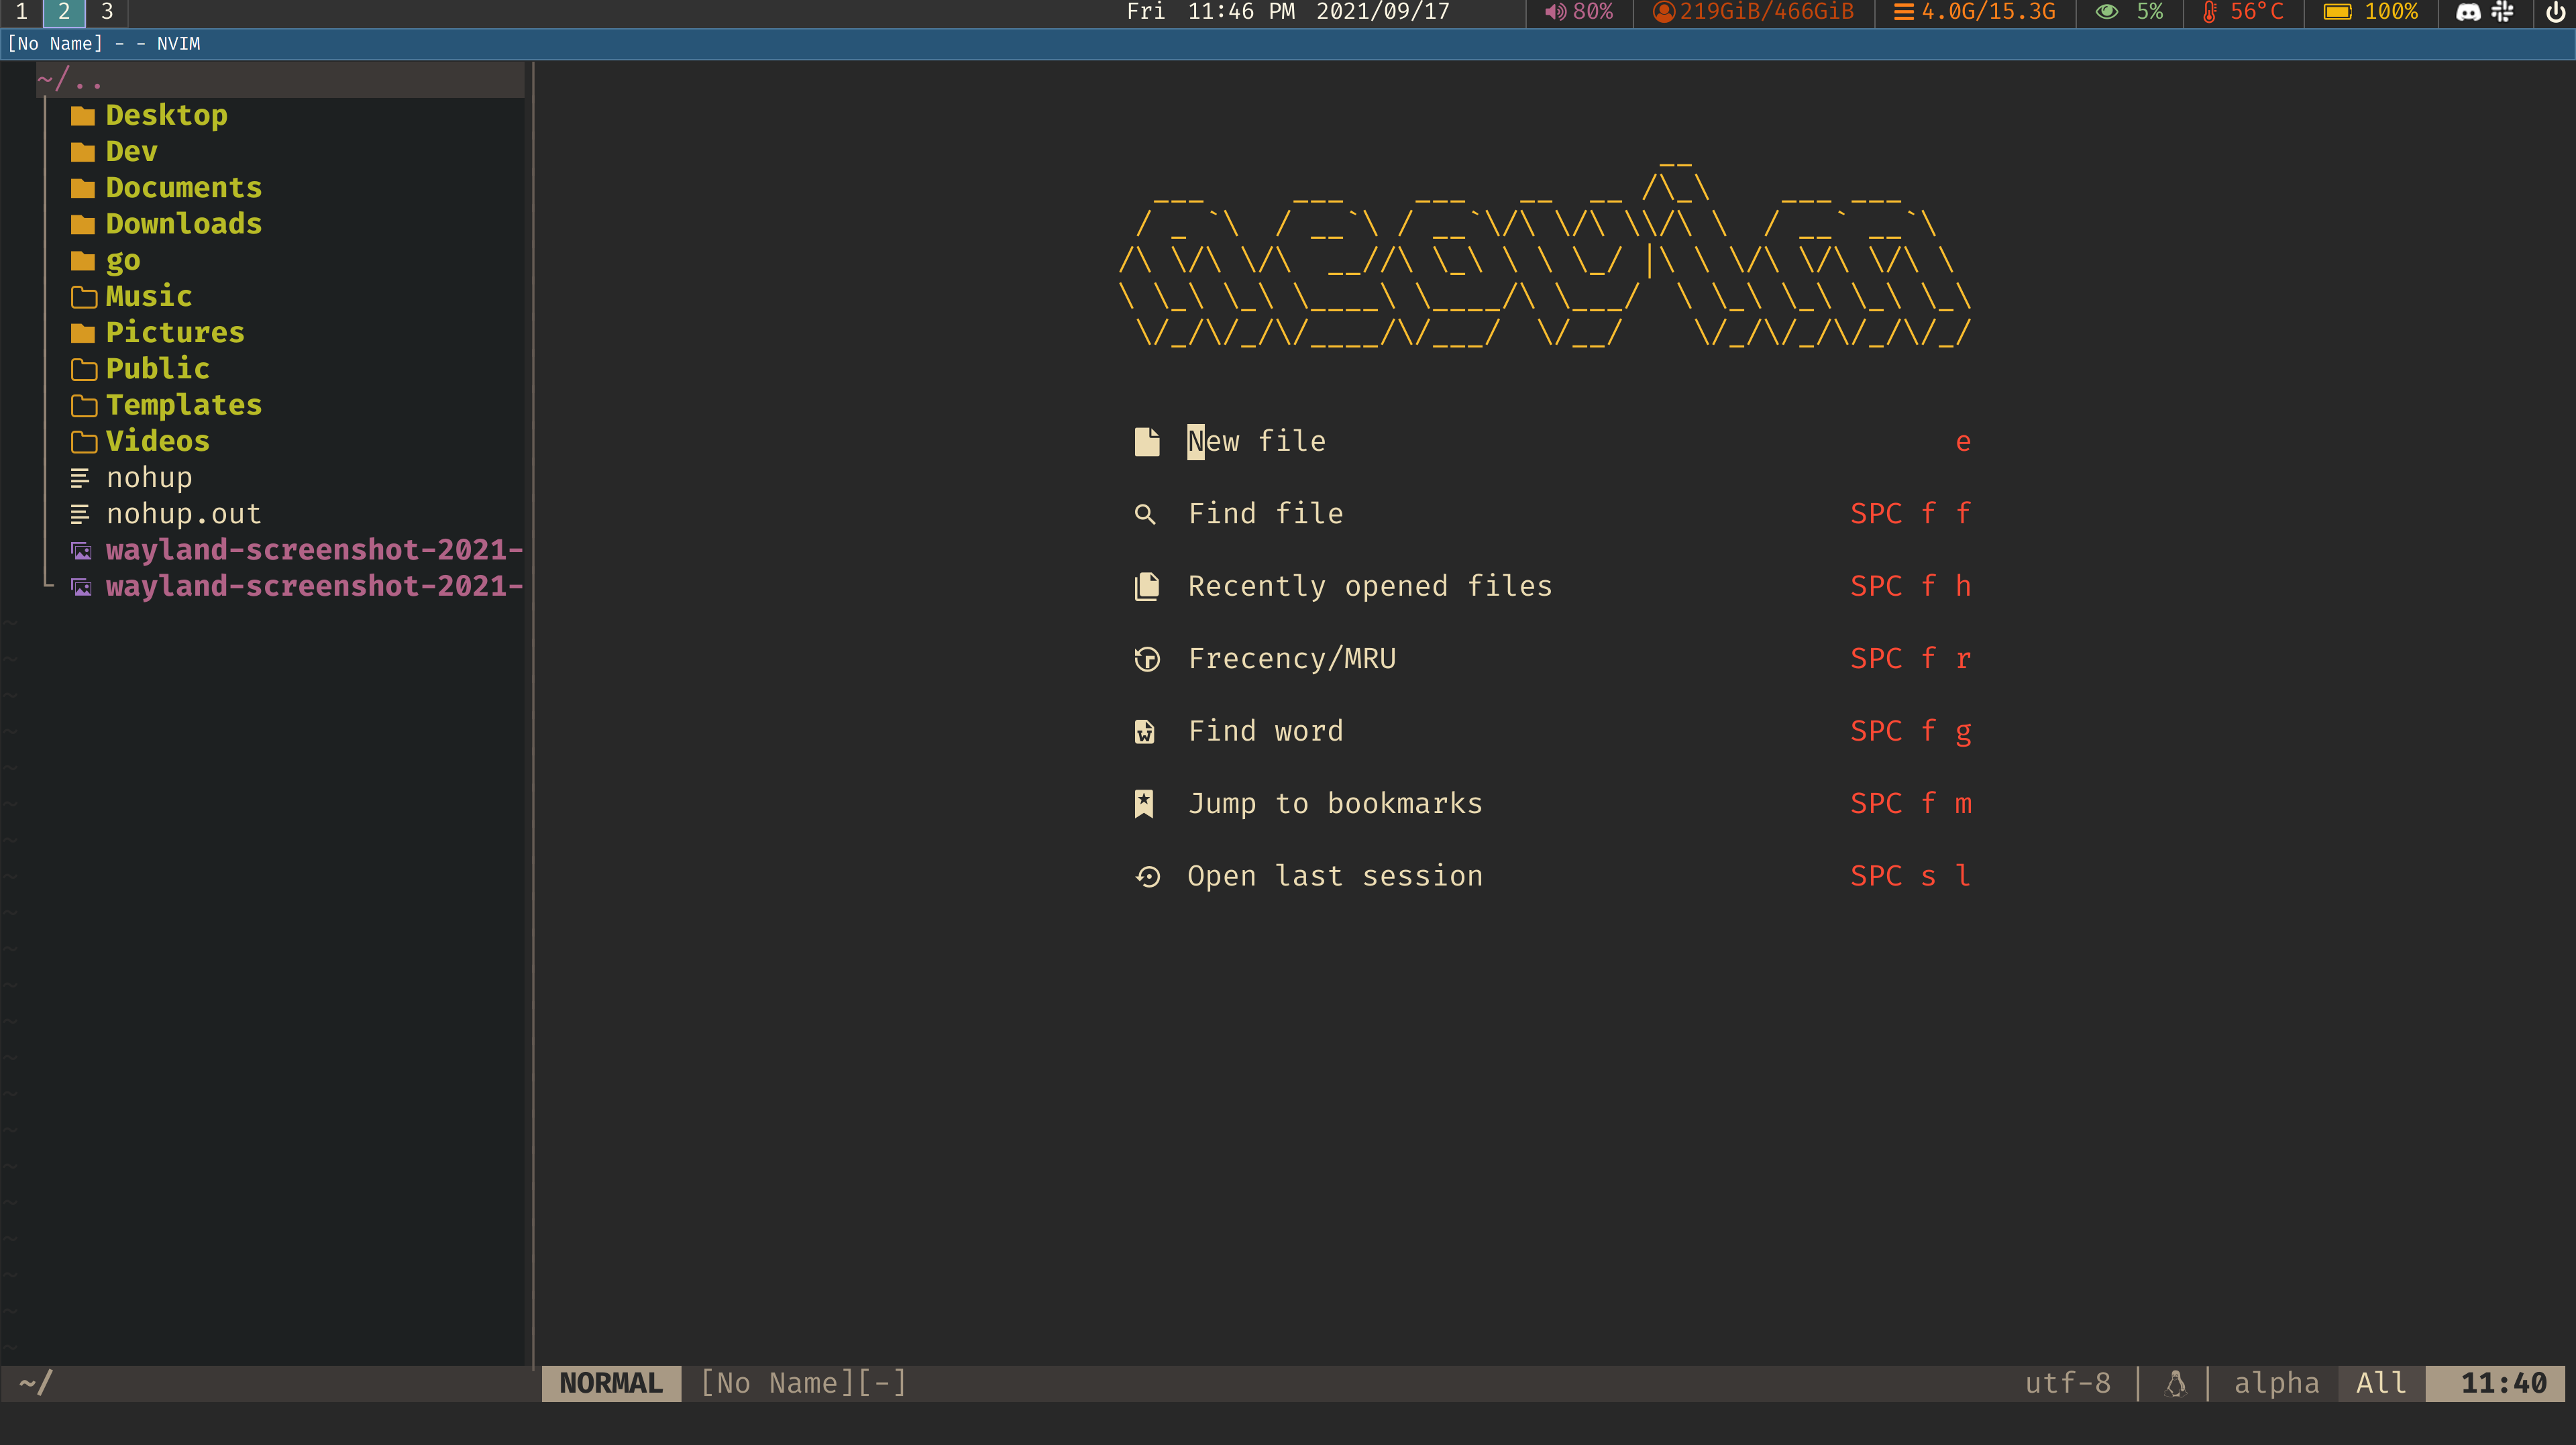
Task: Click the Linux penguin statusline icon
Action: click(x=2175, y=1383)
